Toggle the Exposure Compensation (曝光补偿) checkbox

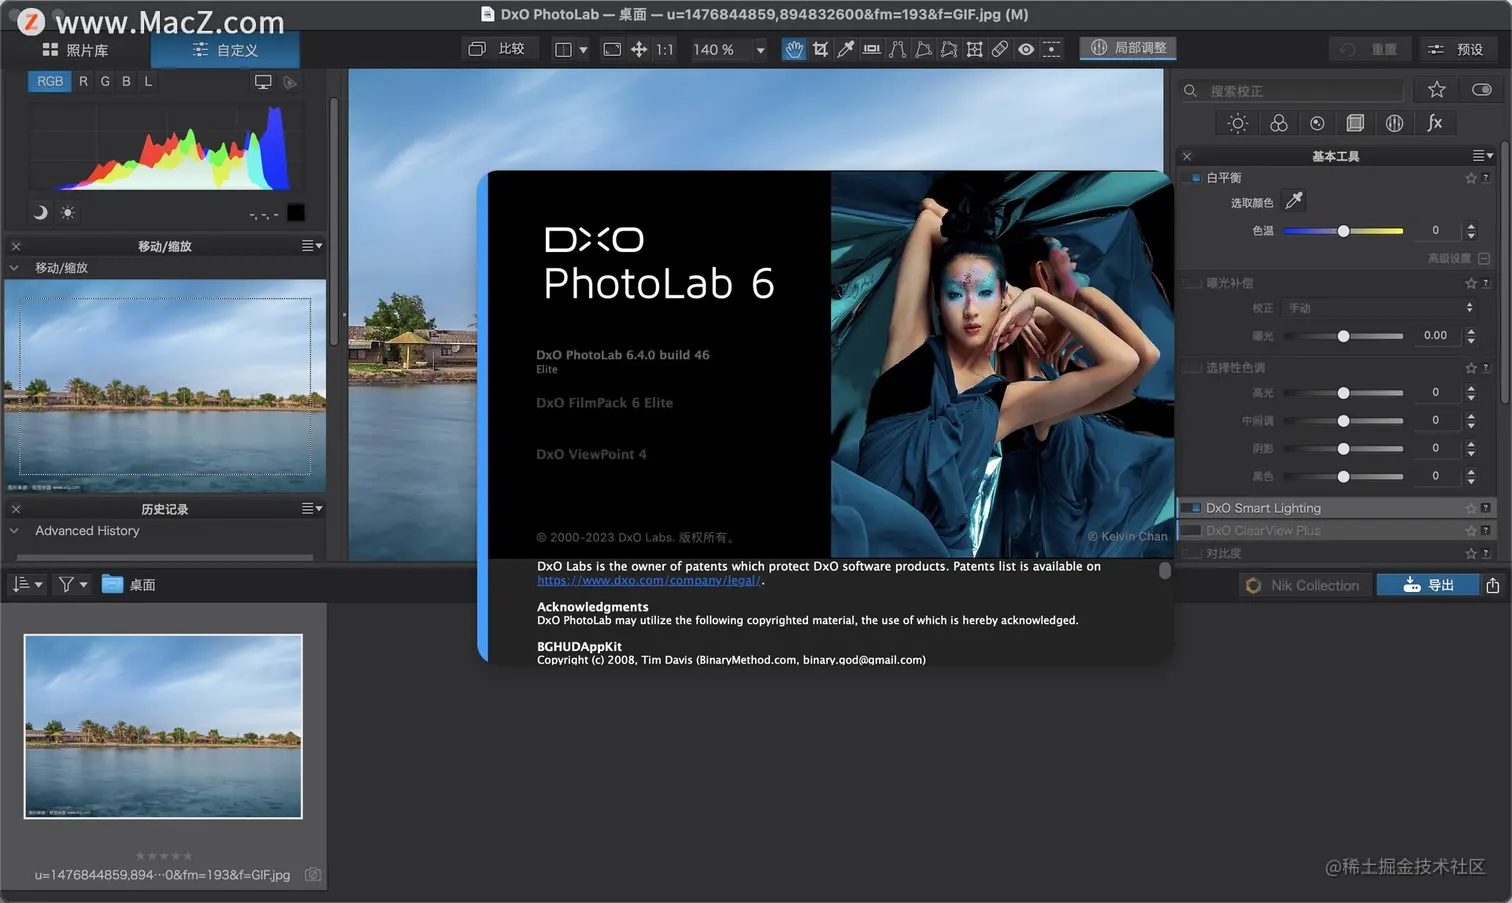click(1192, 284)
